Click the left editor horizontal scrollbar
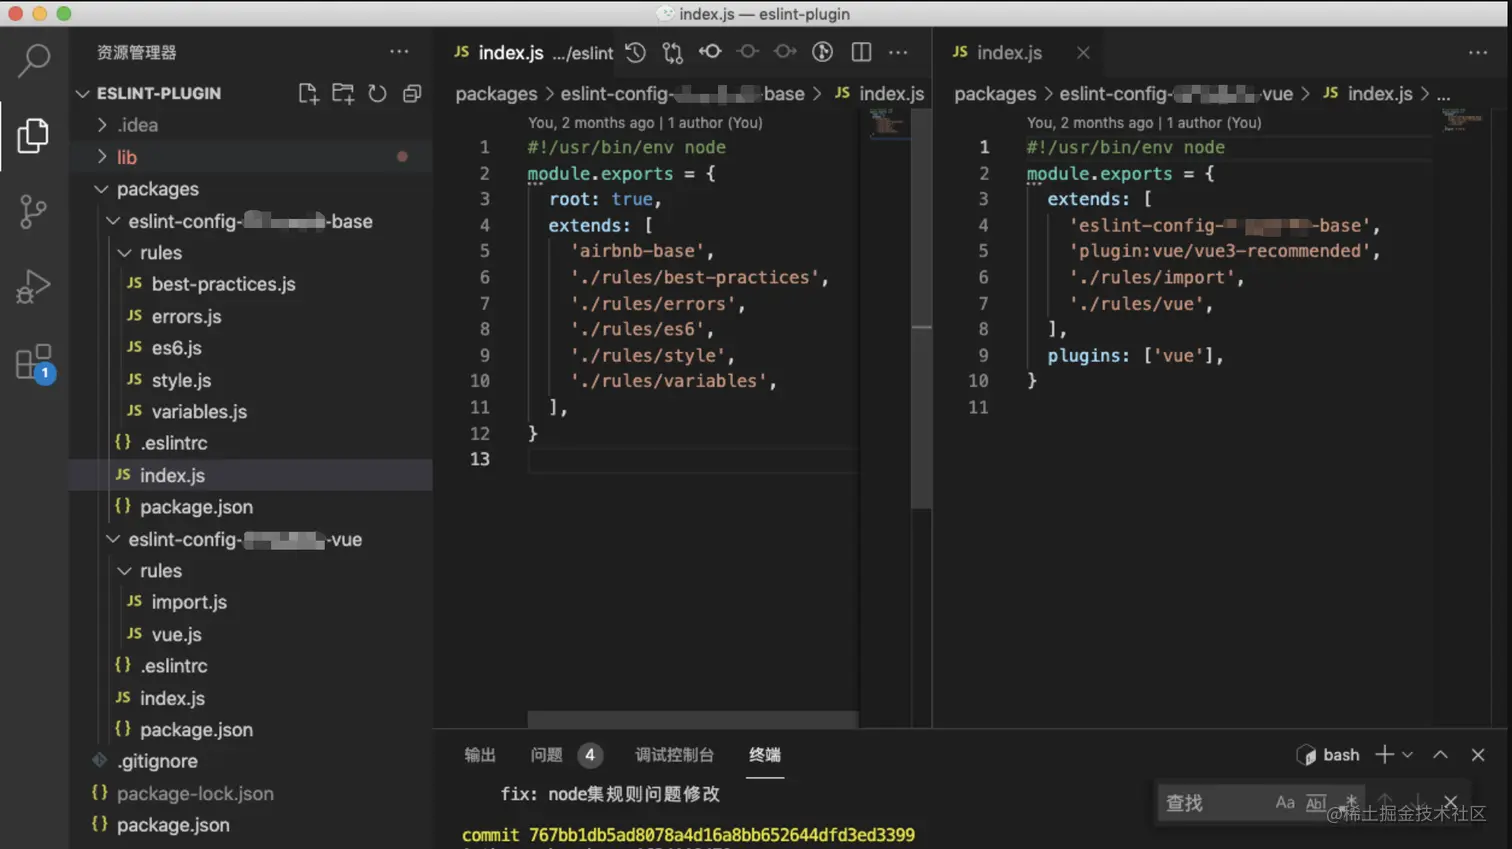1512x849 pixels. point(692,719)
